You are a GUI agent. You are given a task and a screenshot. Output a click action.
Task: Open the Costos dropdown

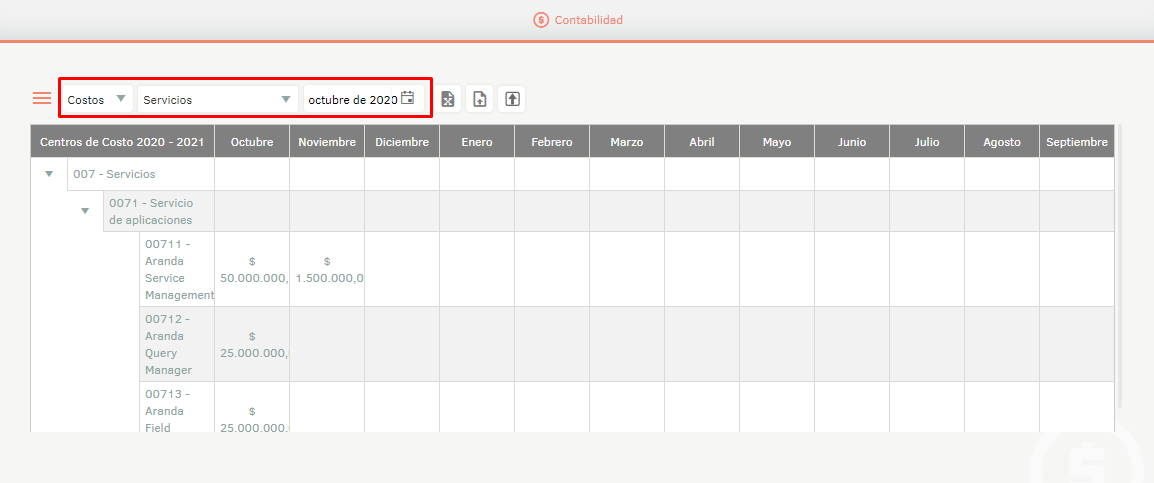point(97,99)
